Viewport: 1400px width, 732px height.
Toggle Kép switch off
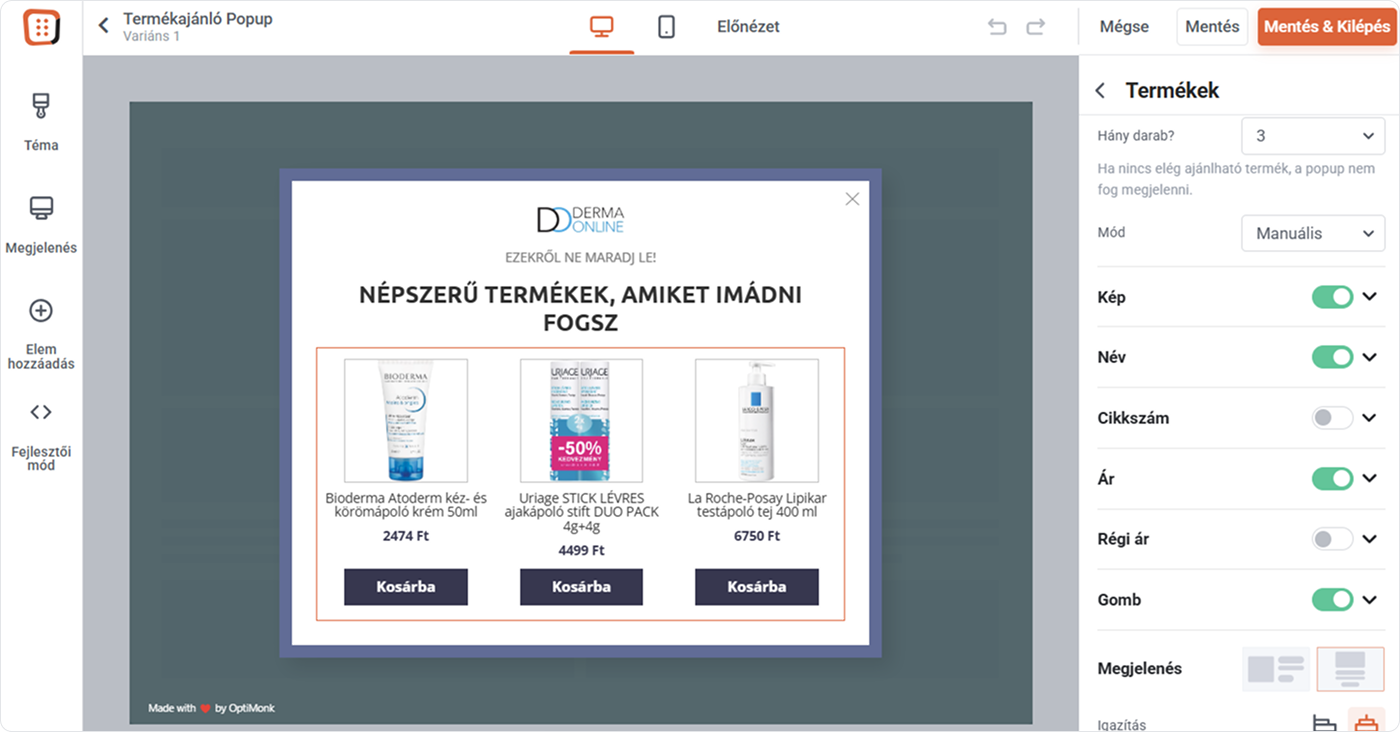coord(1332,297)
